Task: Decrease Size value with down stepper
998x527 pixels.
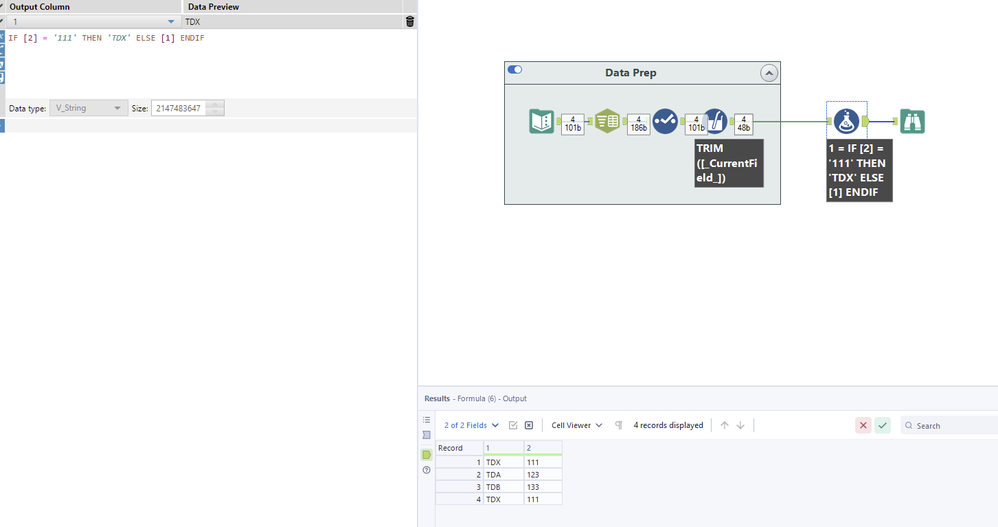Action: coord(215,112)
